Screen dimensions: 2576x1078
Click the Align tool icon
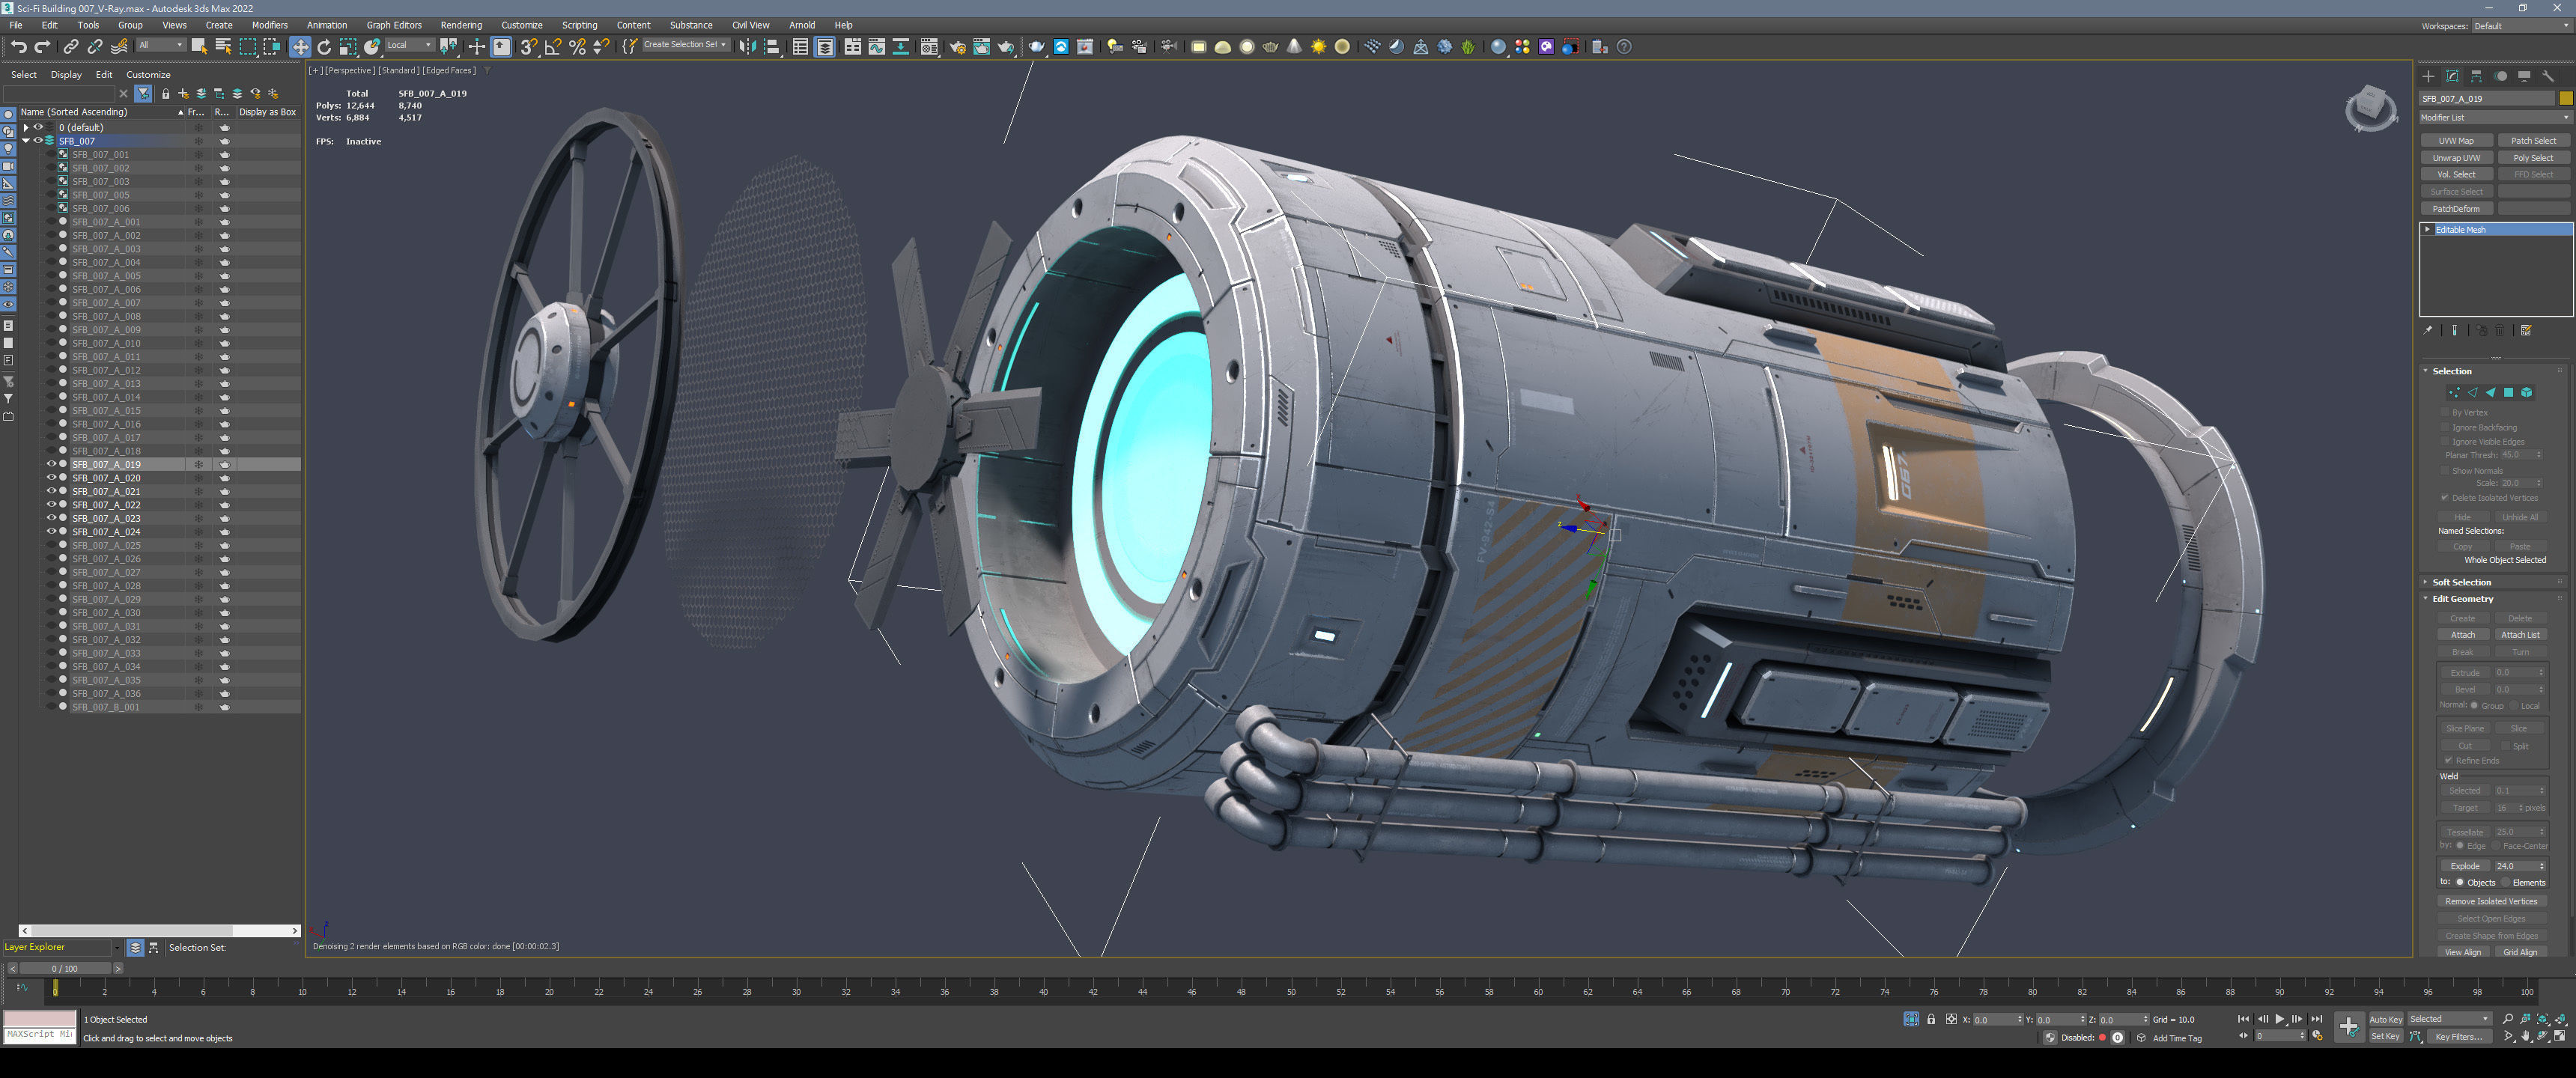(772, 46)
